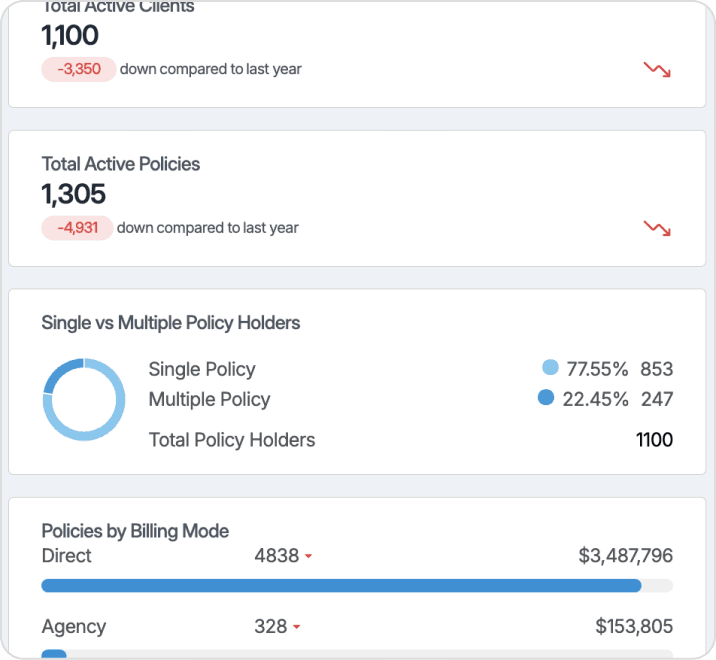The height and width of the screenshot is (660, 716).
Task: Click the Agency billing amount $153,805
Action: (x=633, y=627)
